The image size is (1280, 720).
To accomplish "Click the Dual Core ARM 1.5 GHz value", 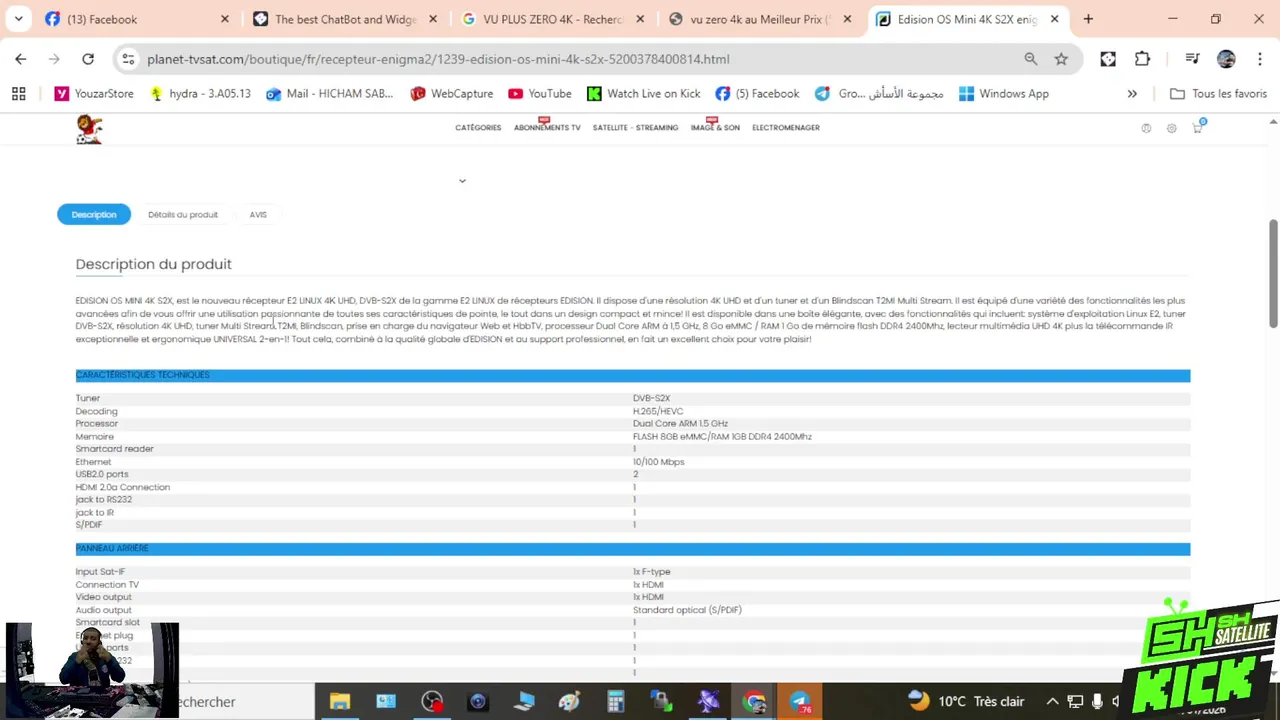I will (x=680, y=424).
